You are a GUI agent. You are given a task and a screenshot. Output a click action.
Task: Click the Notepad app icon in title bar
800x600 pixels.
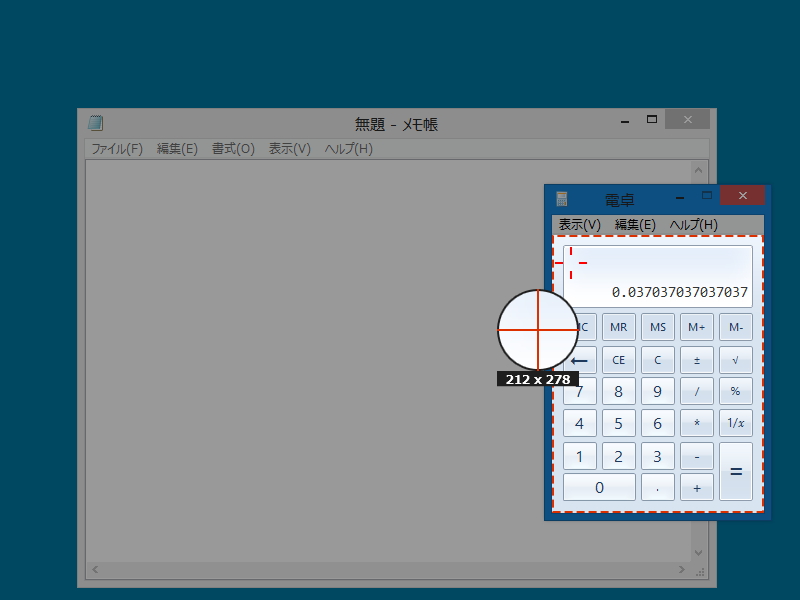point(95,123)
